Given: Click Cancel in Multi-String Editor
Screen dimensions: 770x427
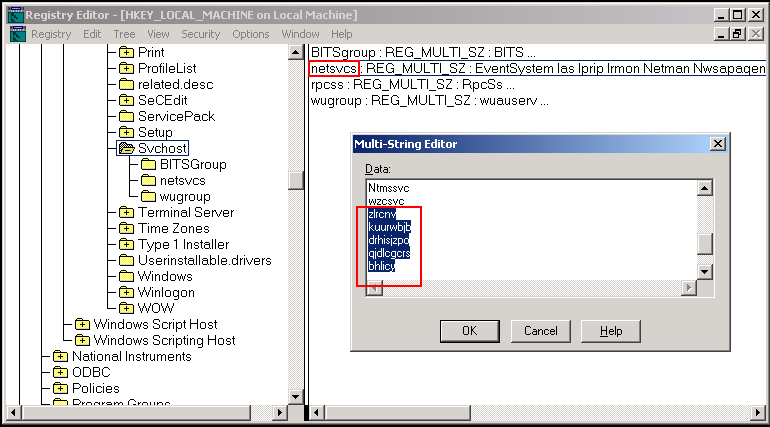Looking at the screenshot, I should tap(541, 331).
